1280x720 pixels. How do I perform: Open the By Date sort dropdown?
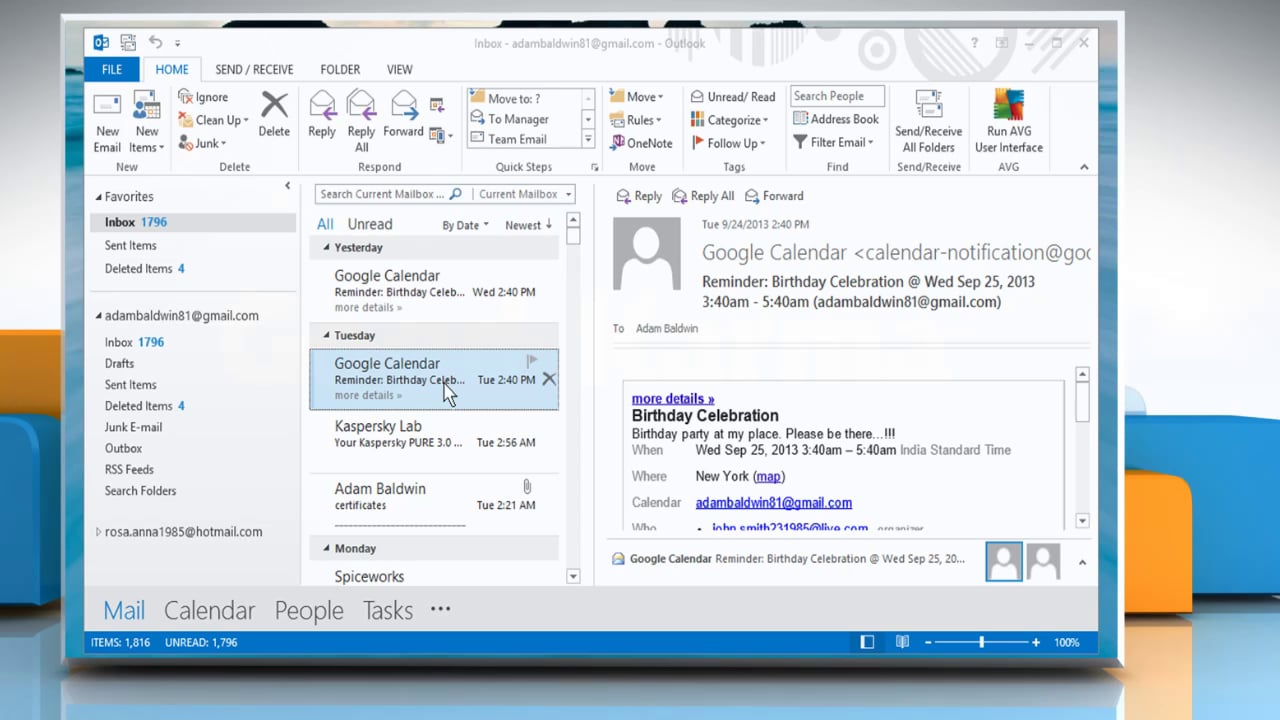tap(466, 225)
